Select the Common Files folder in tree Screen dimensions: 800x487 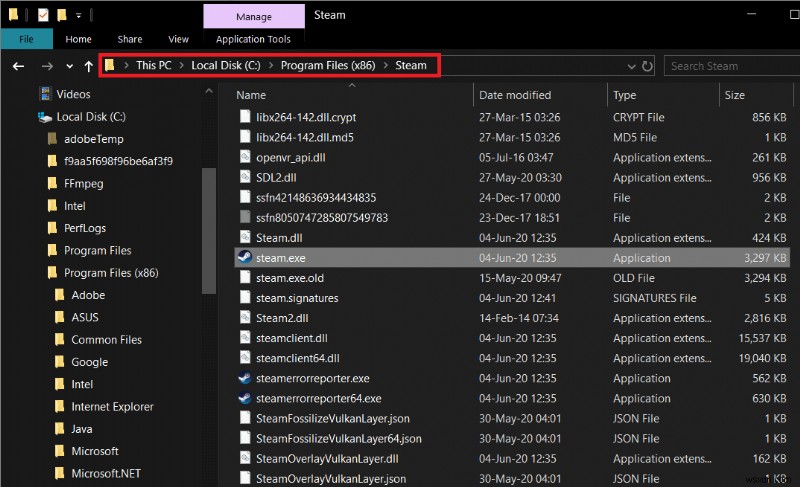point(106,340)
